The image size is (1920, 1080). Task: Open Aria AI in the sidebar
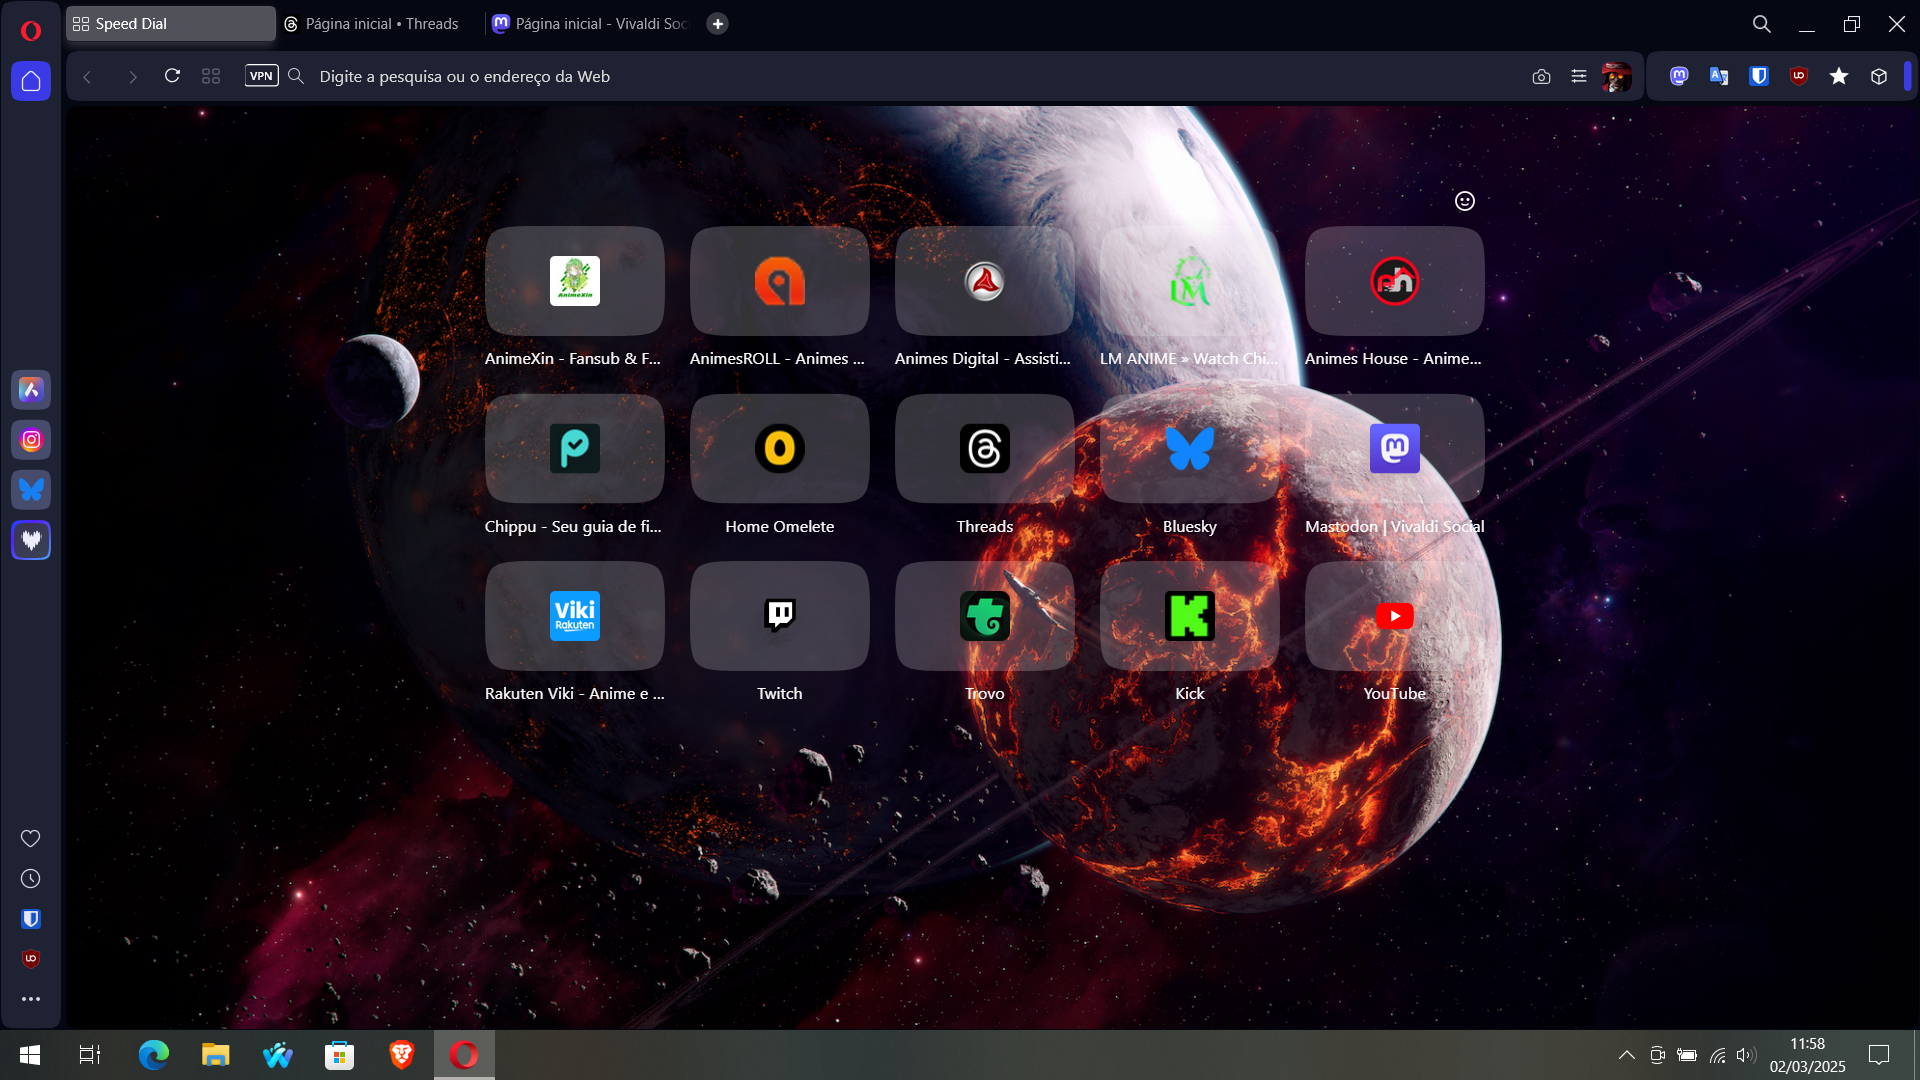[x=31, y=390]
